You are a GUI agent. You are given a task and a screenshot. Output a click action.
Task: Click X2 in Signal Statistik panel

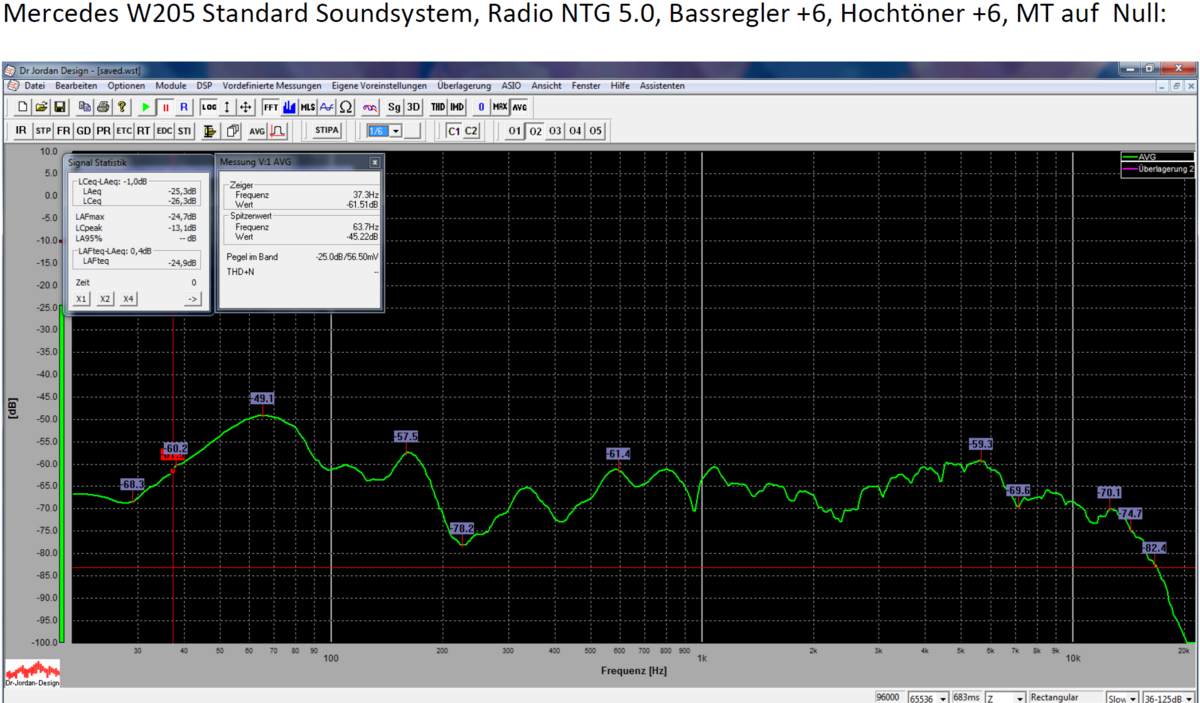[105, 299]
